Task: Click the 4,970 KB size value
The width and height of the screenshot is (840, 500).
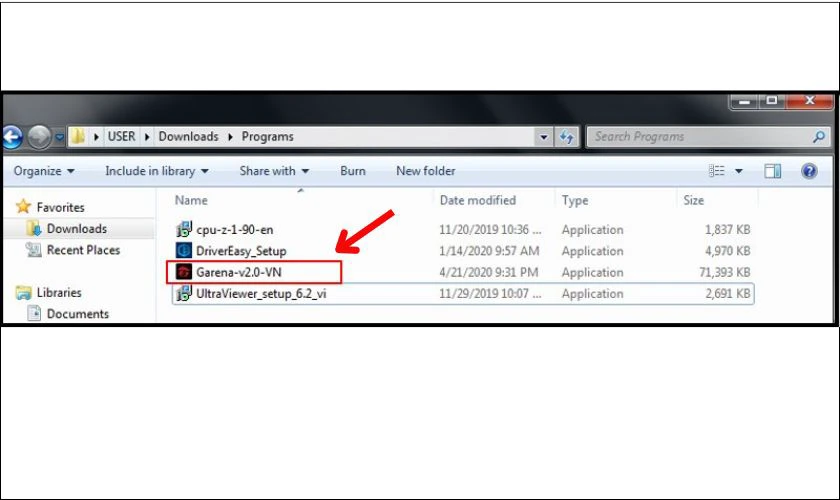Action: click(x=727, y=251)
